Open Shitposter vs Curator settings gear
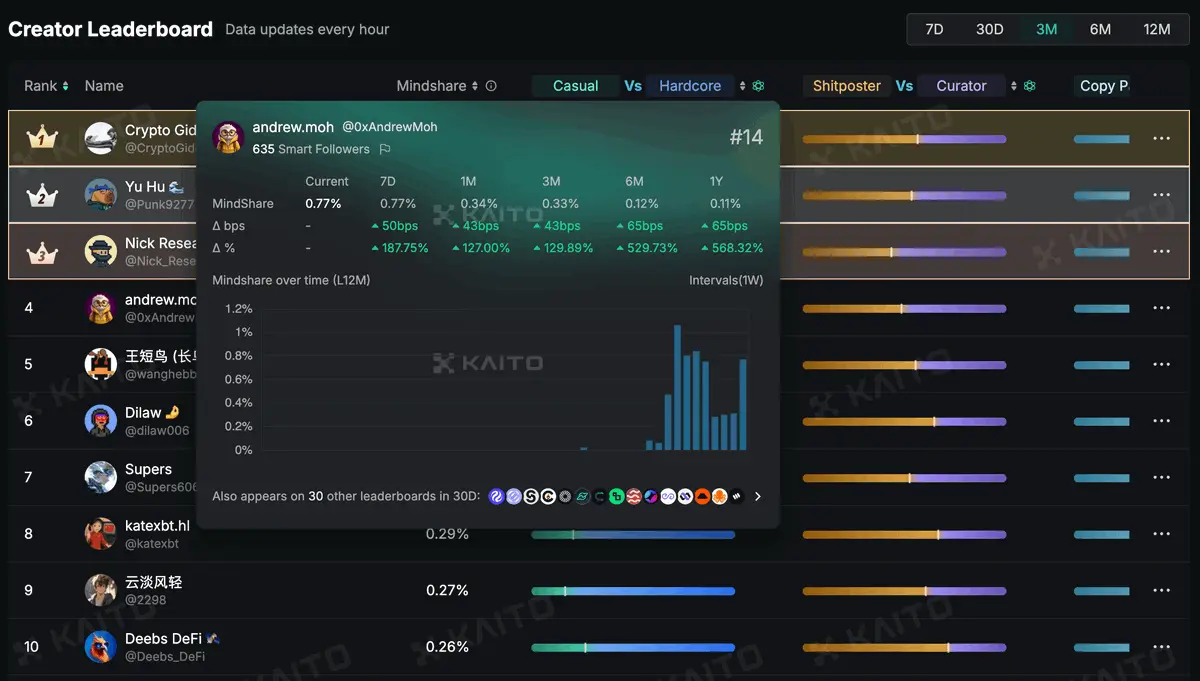Viewport: 1200px width, 681px height. (x=1030, y=86)
